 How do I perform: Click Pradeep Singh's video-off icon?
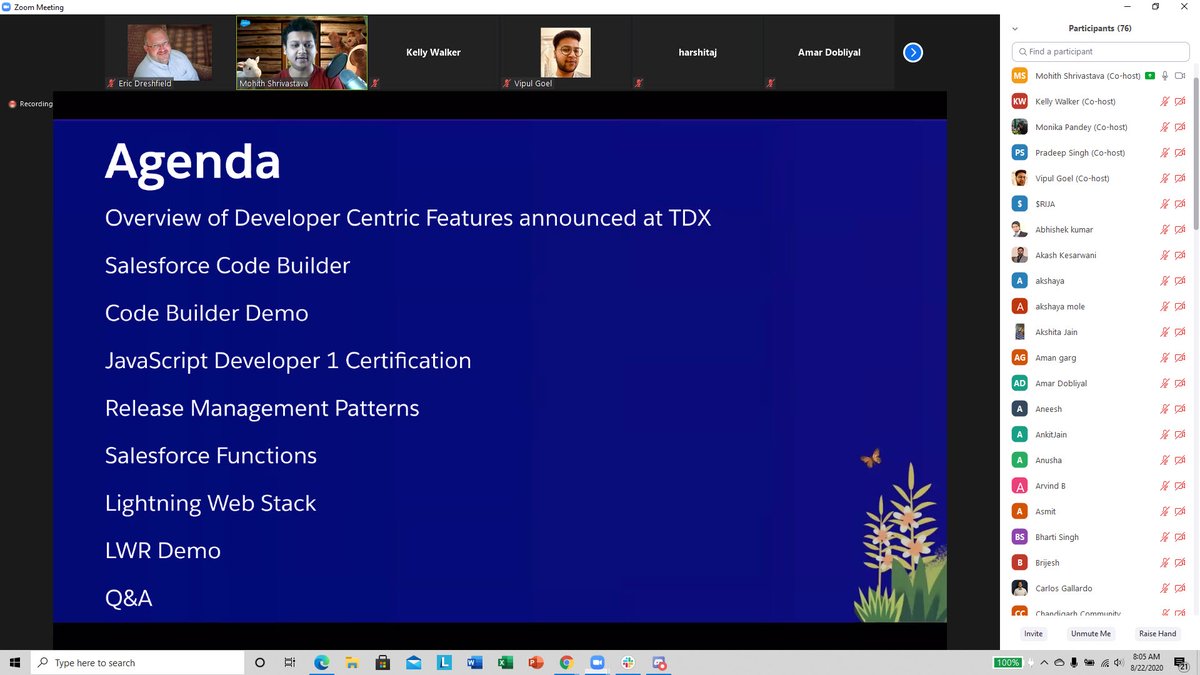[1180, 153]
